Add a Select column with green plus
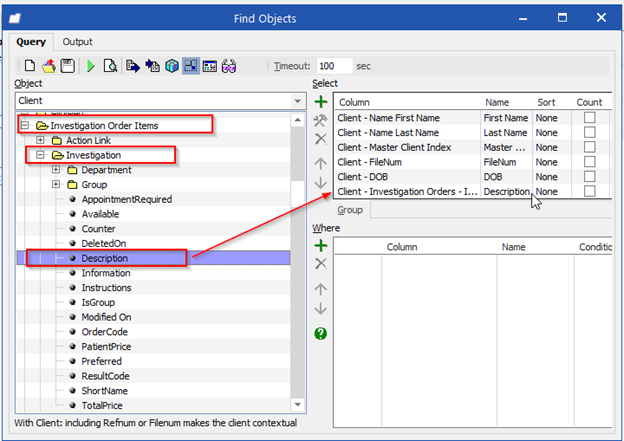Screen dimensions: 624x441 coord(321,102)
